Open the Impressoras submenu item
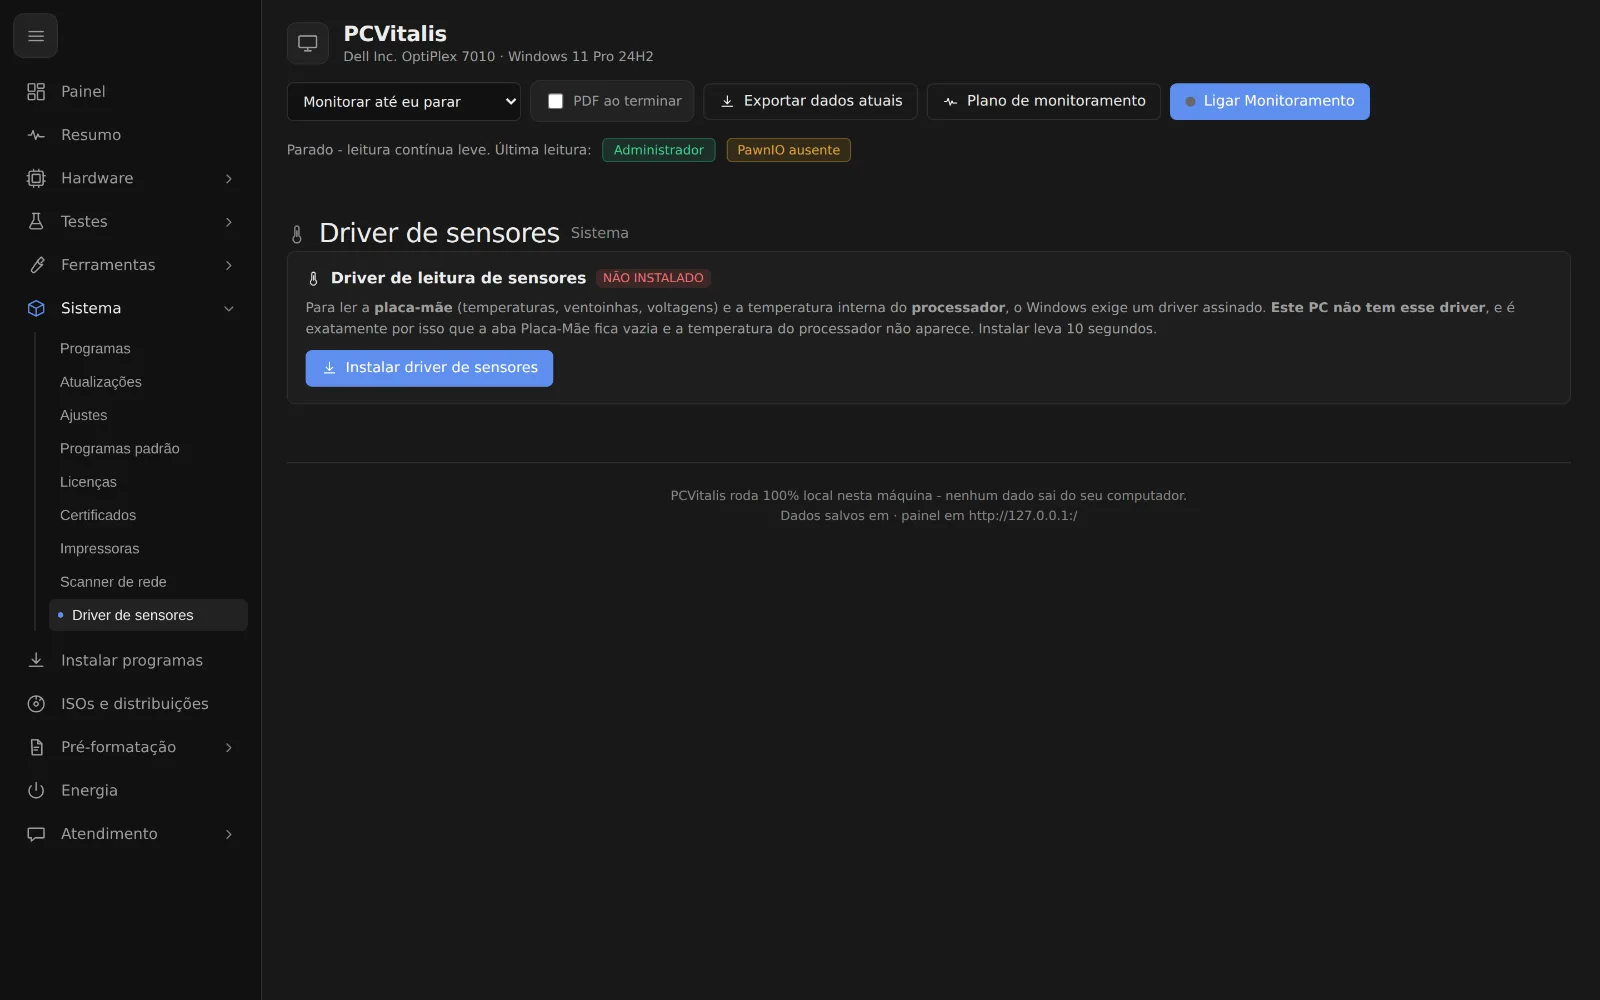The height and width of the screenshot is (1000, 1600). [148, 548]
